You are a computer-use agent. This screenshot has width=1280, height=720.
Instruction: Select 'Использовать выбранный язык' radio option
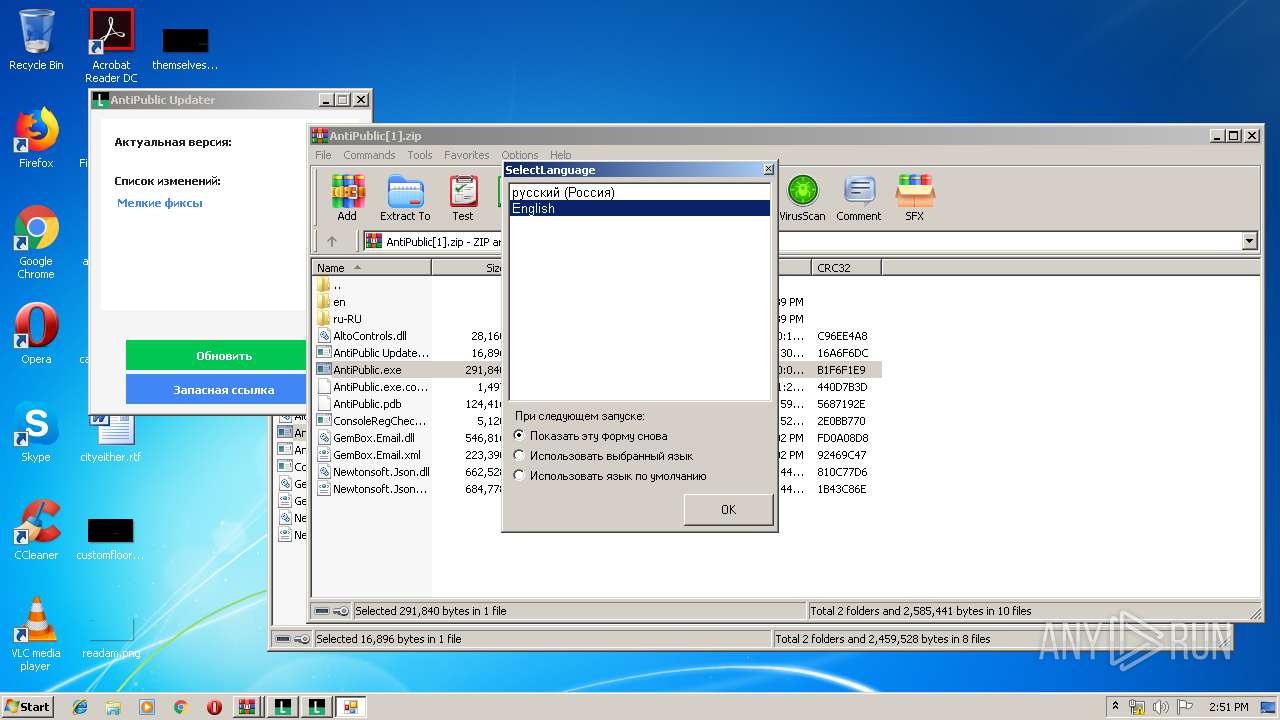click(x=603, y=456)
